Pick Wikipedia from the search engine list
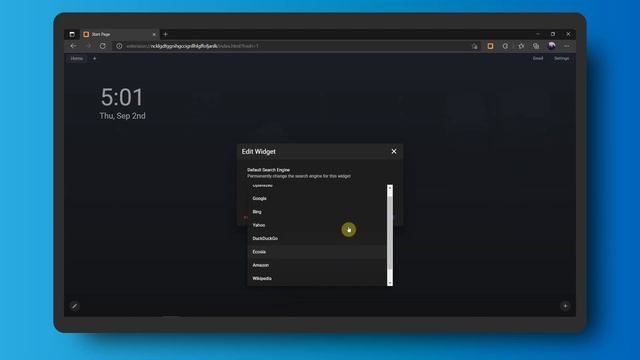 pos(317,278)
